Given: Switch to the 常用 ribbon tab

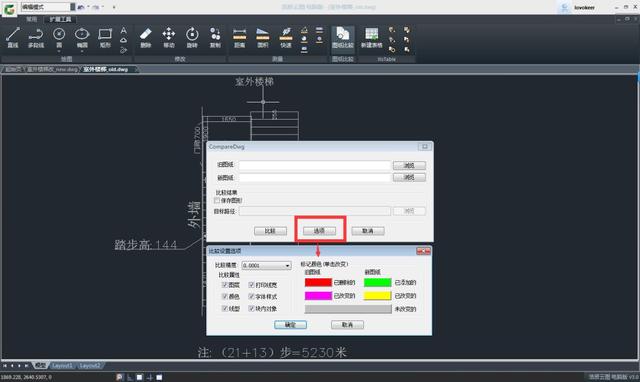Looking at the screenshot, I should coord(31,19).
